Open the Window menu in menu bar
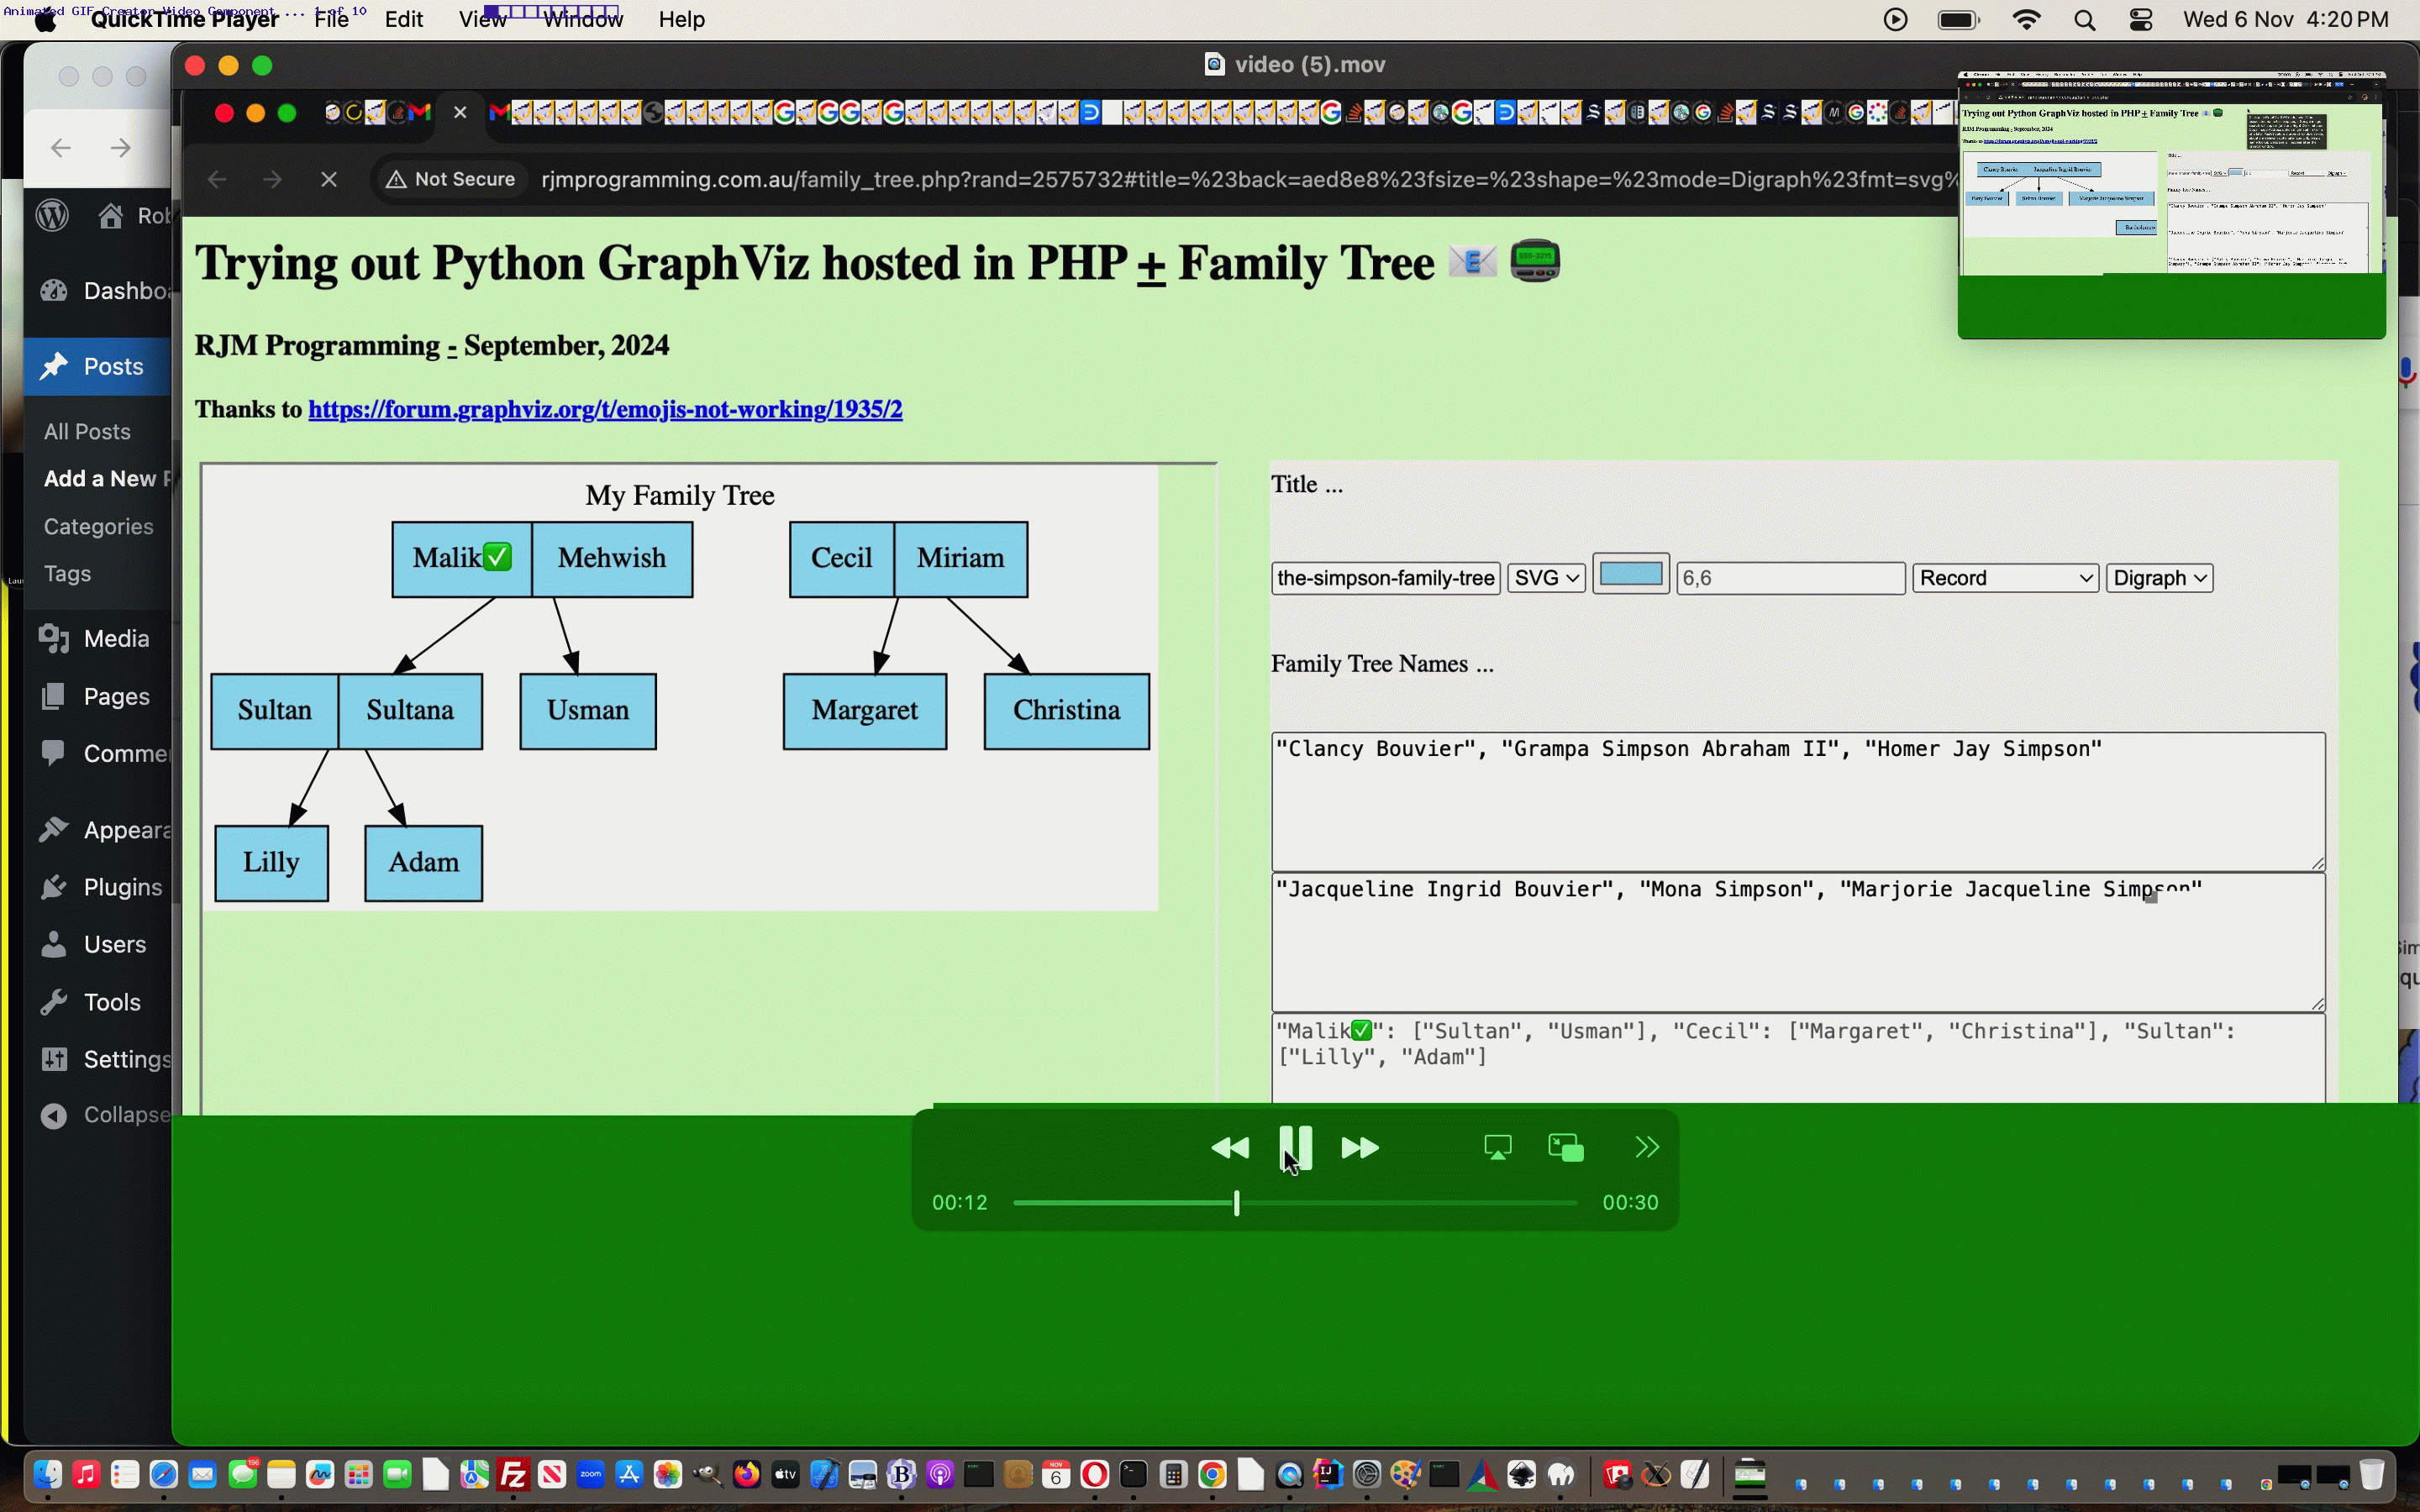Screen dimensions: 2420x1512 [x=583, y=19]
